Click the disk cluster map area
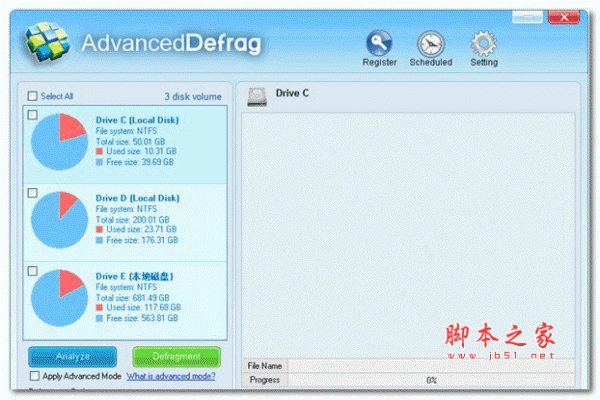 [x=408, y=235]
